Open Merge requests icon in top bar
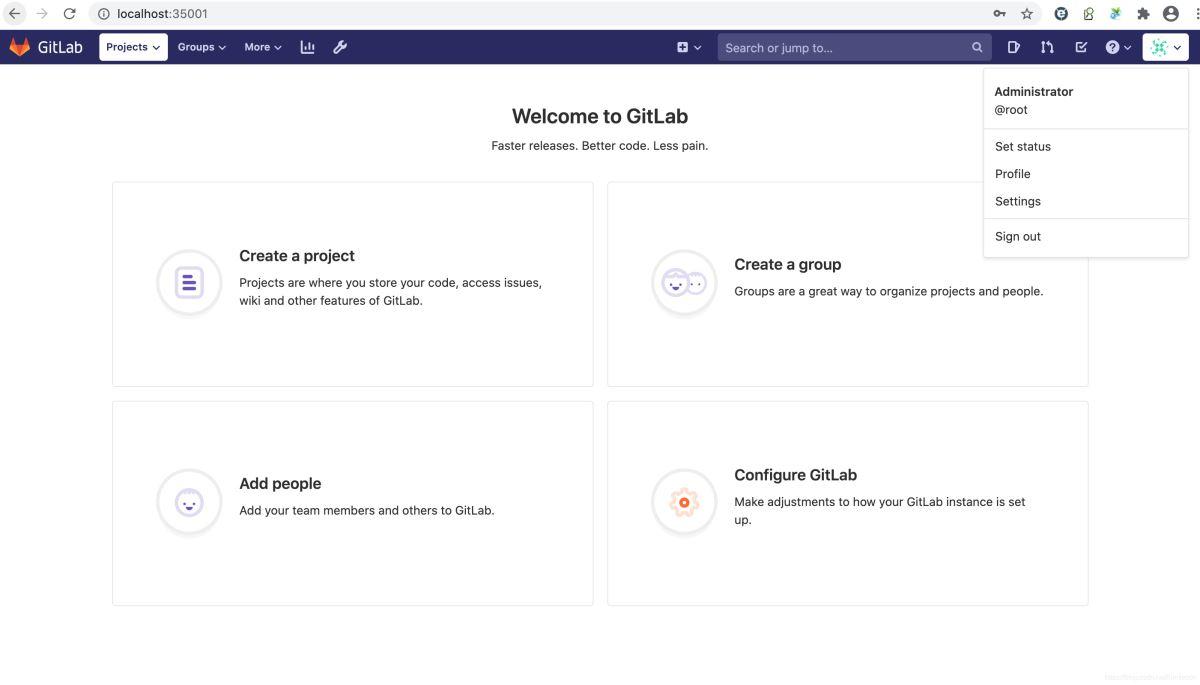This screenshot has width=1200, height=685. pyautogui.click(x=1047, y=47)
